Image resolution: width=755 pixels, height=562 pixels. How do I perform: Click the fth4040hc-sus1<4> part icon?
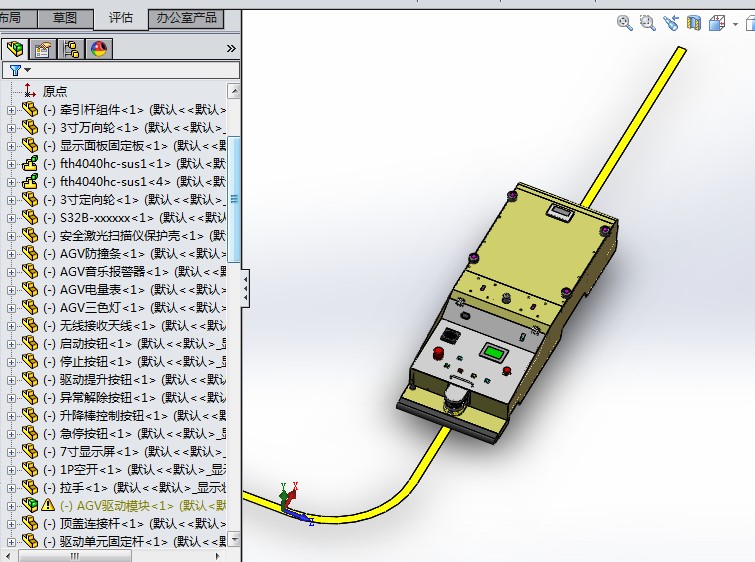click(x=30, y=182)
